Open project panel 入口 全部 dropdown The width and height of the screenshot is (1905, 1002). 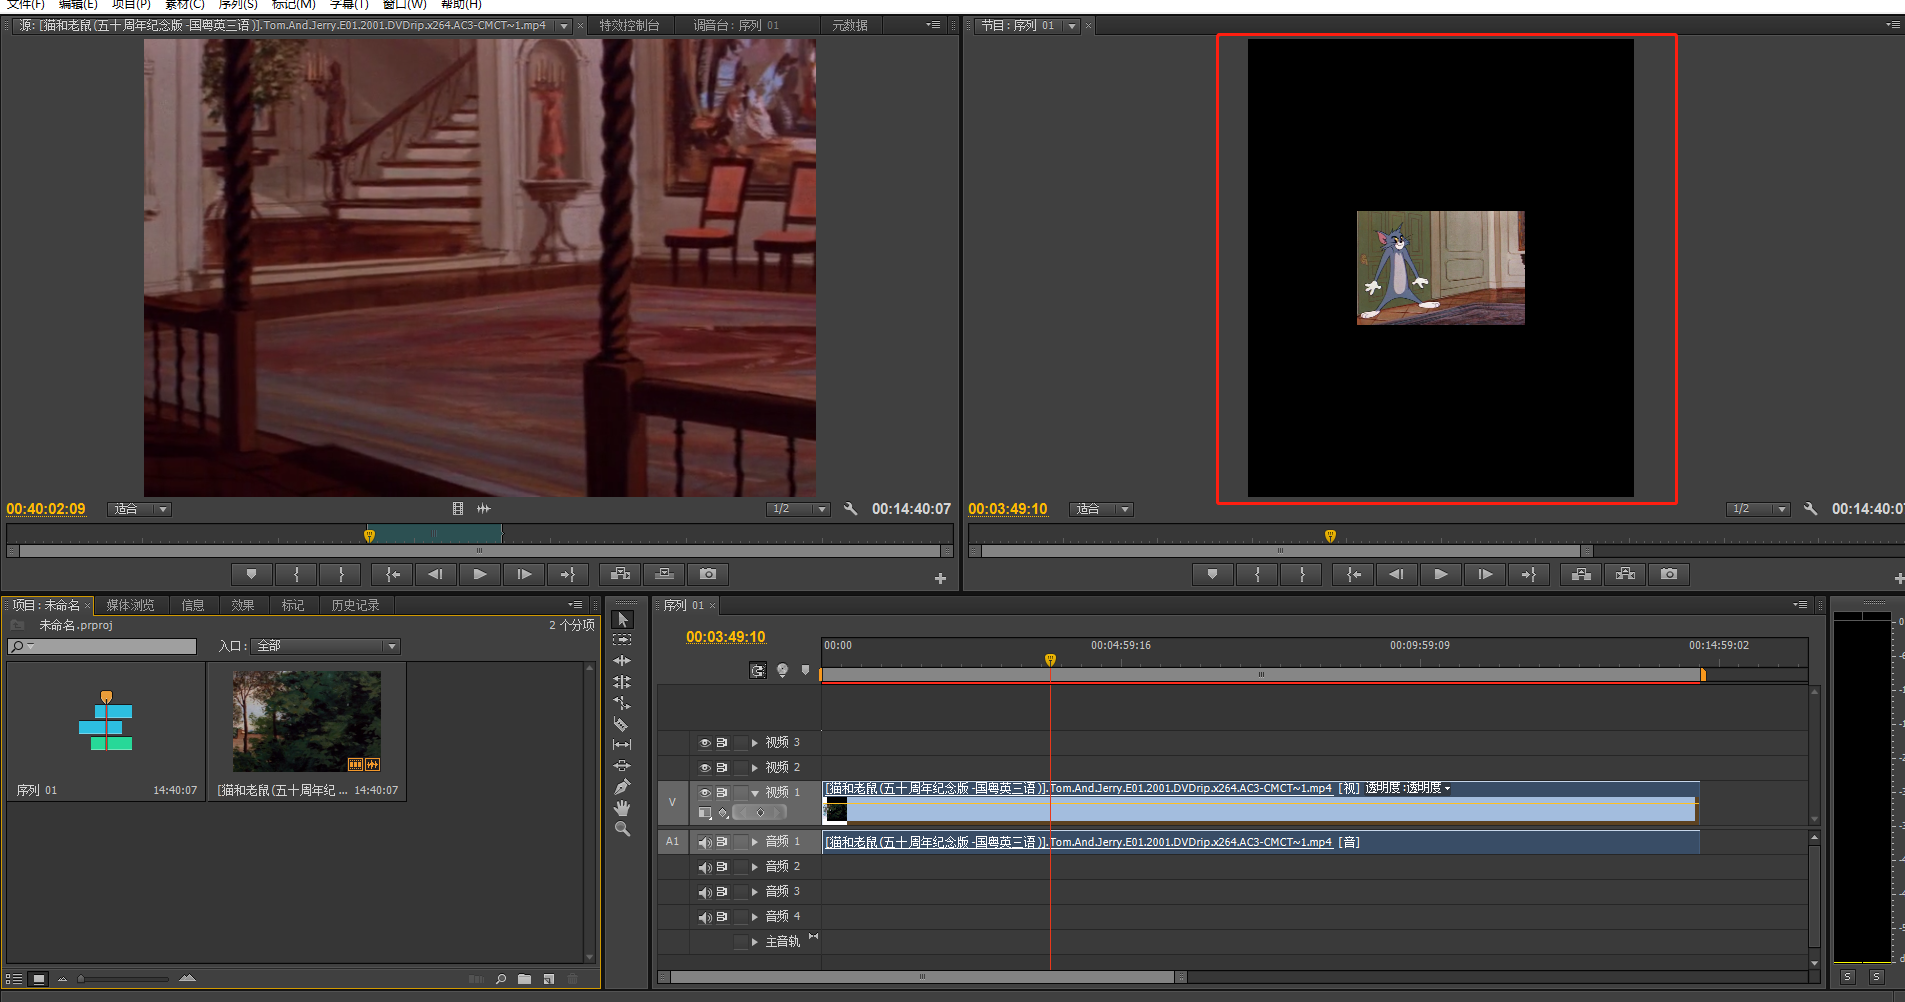[326, 646]
